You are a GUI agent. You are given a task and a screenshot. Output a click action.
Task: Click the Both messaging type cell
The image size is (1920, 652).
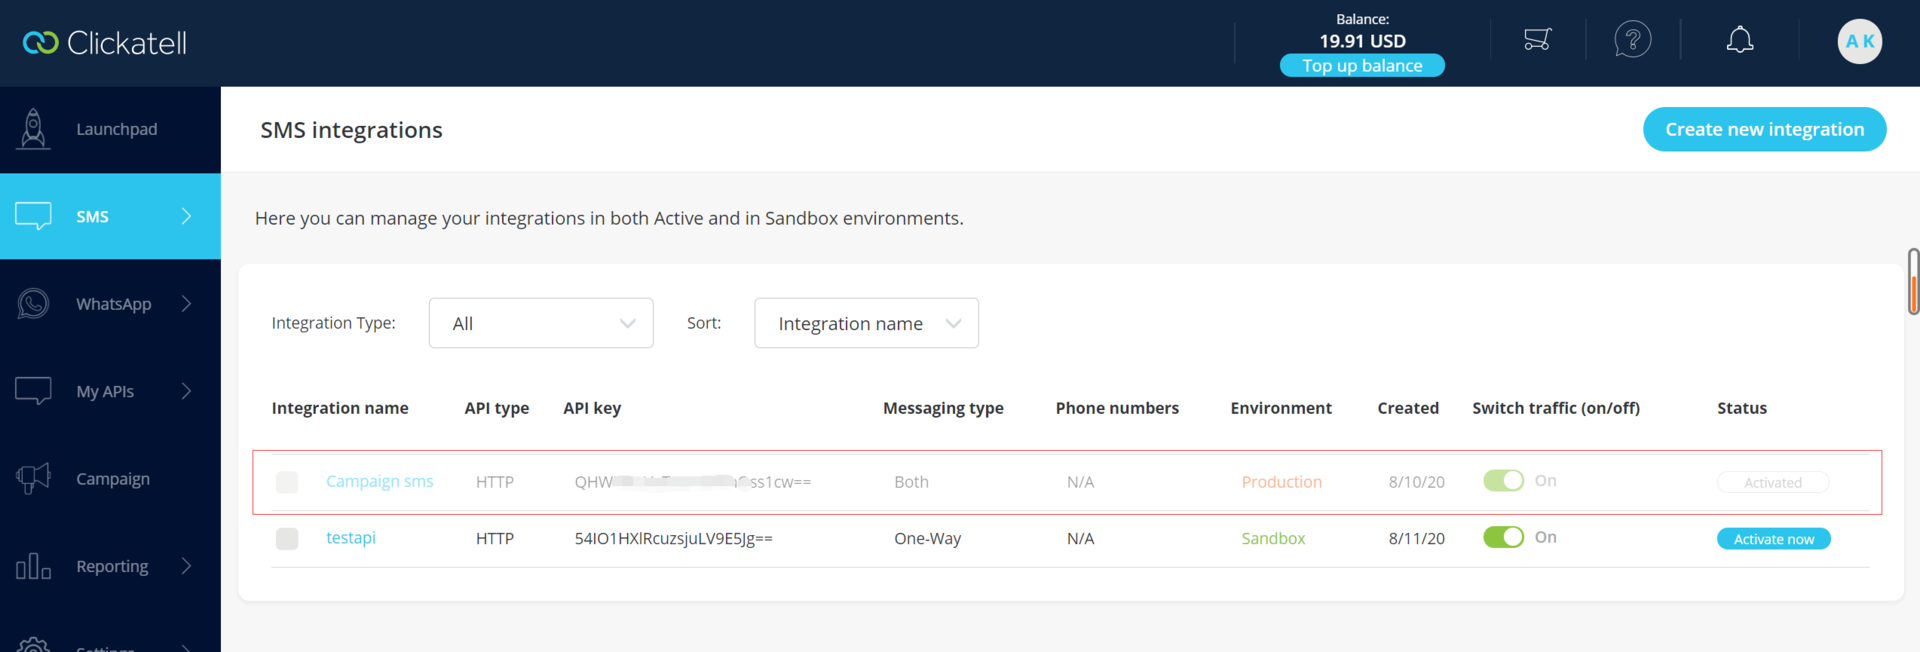tap(911, 482)
